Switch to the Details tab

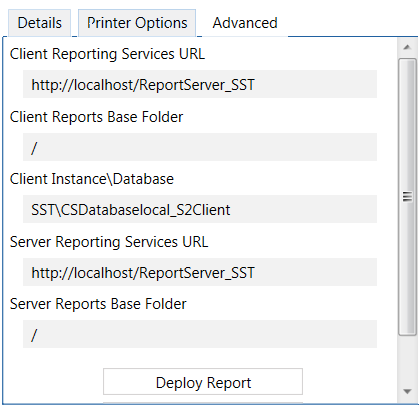pyautogui.click(x=39, y=23)
